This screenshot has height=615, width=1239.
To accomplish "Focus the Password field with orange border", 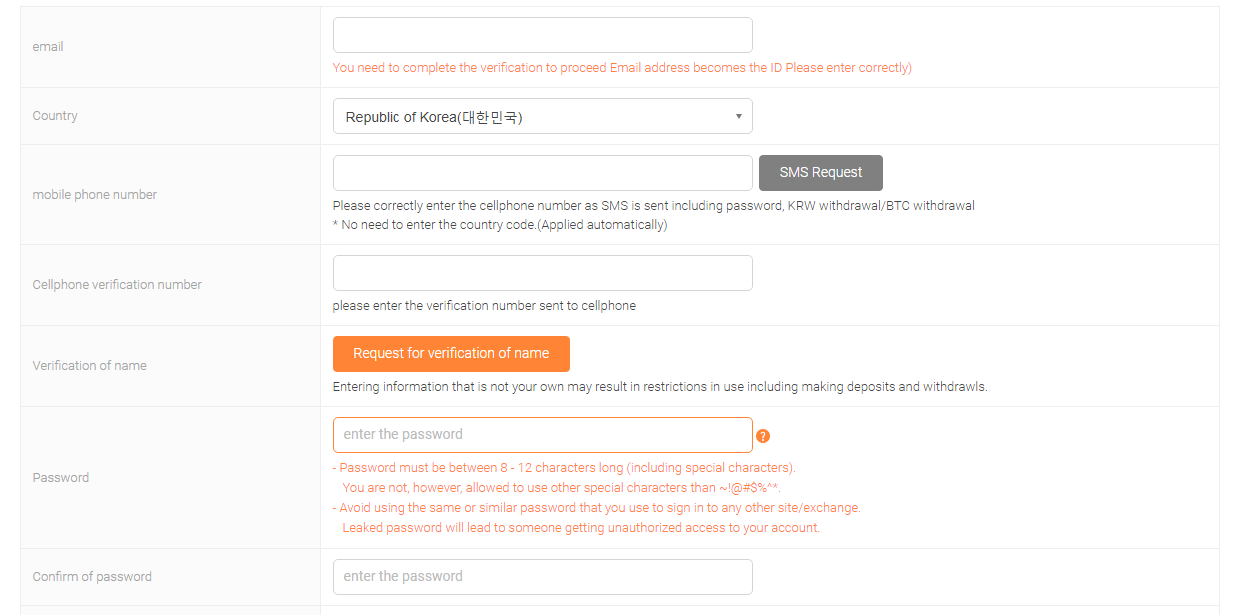I will coord(542,435).
